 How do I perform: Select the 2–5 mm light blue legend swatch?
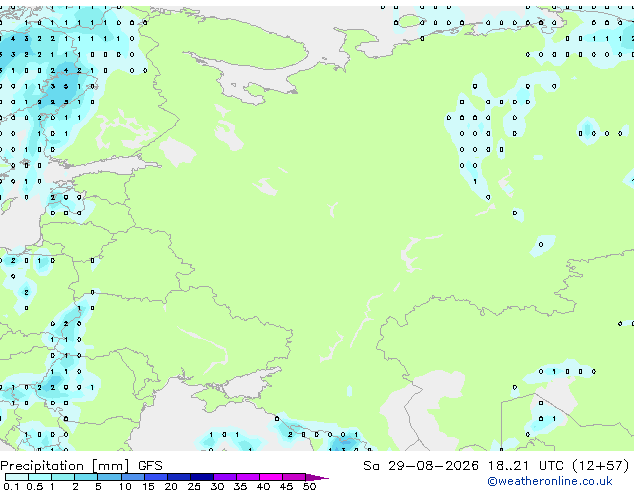tap(86, 477)
